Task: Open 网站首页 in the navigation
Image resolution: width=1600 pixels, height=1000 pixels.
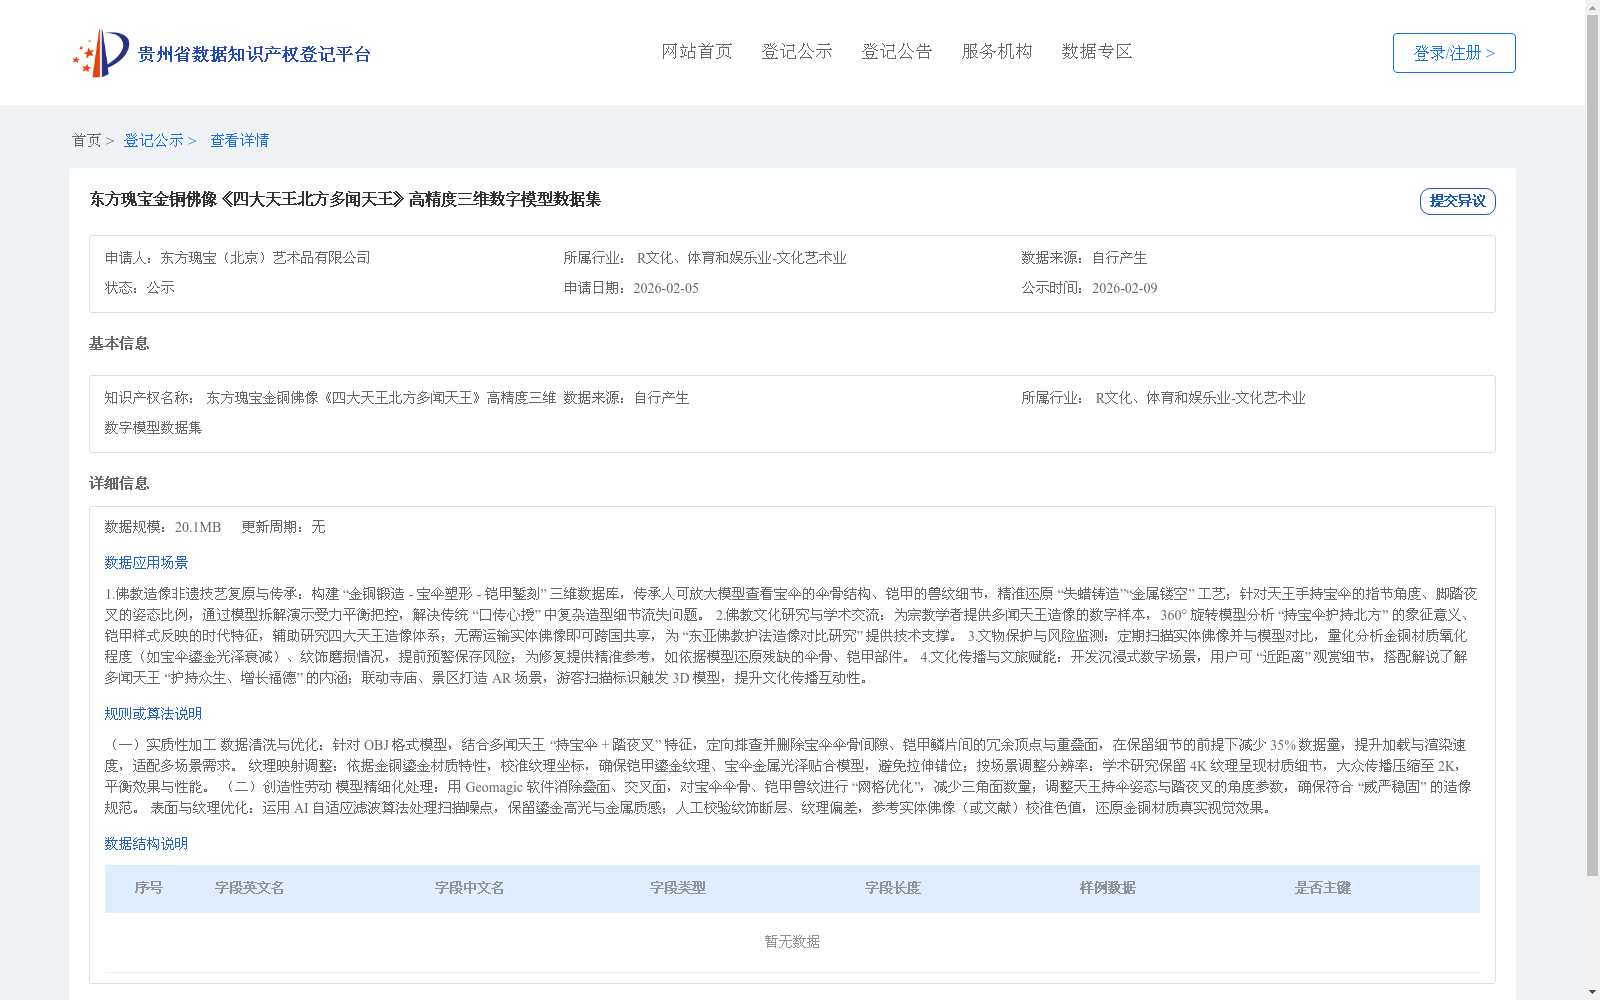Action: 697,51
